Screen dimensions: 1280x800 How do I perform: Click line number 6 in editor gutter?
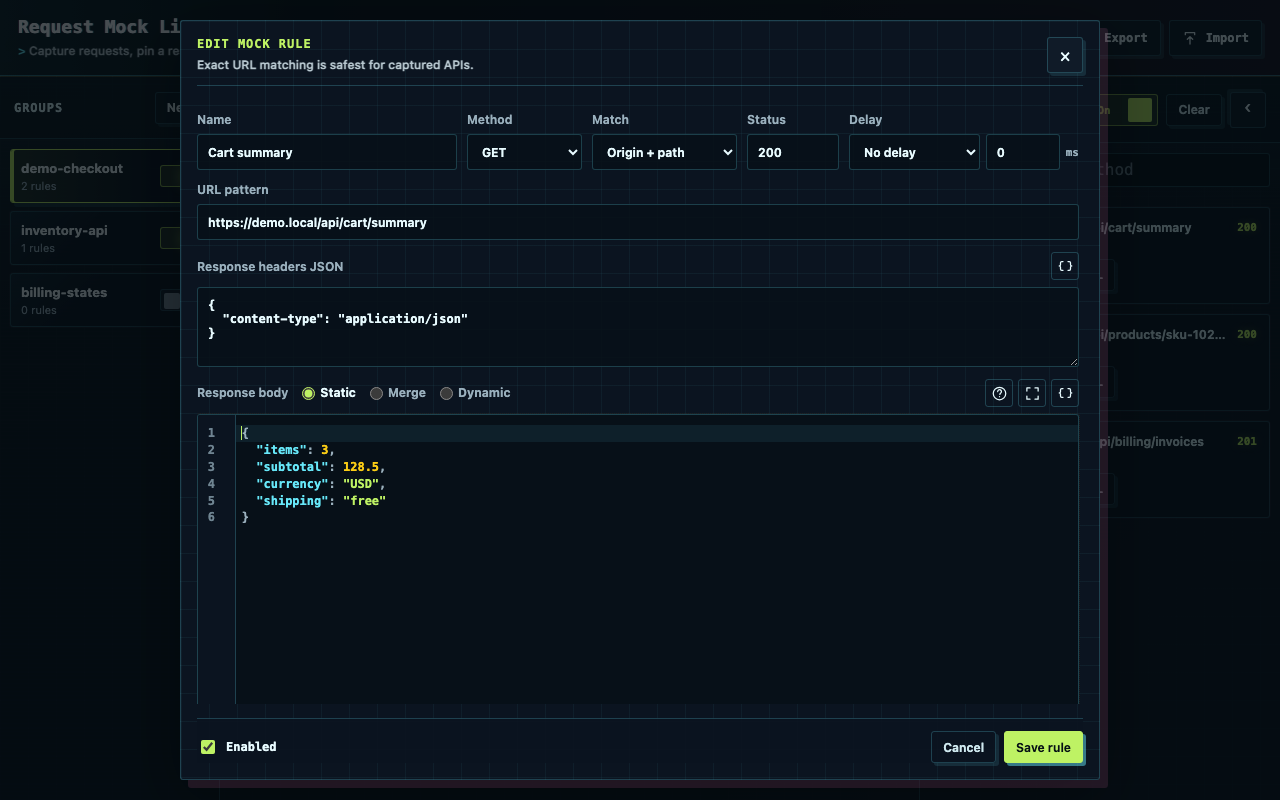pos(211,518)
